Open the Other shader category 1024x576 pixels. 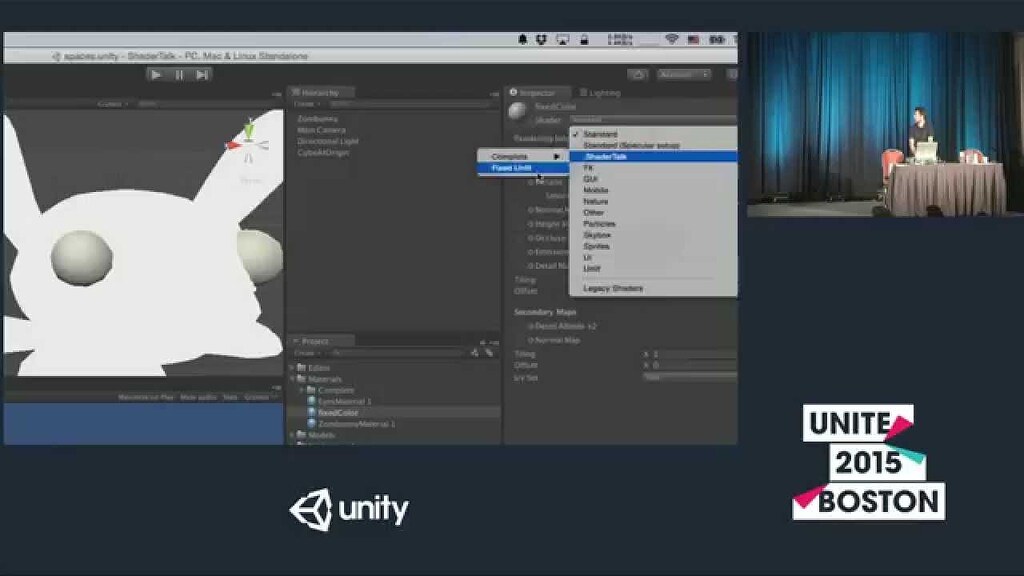653,212
